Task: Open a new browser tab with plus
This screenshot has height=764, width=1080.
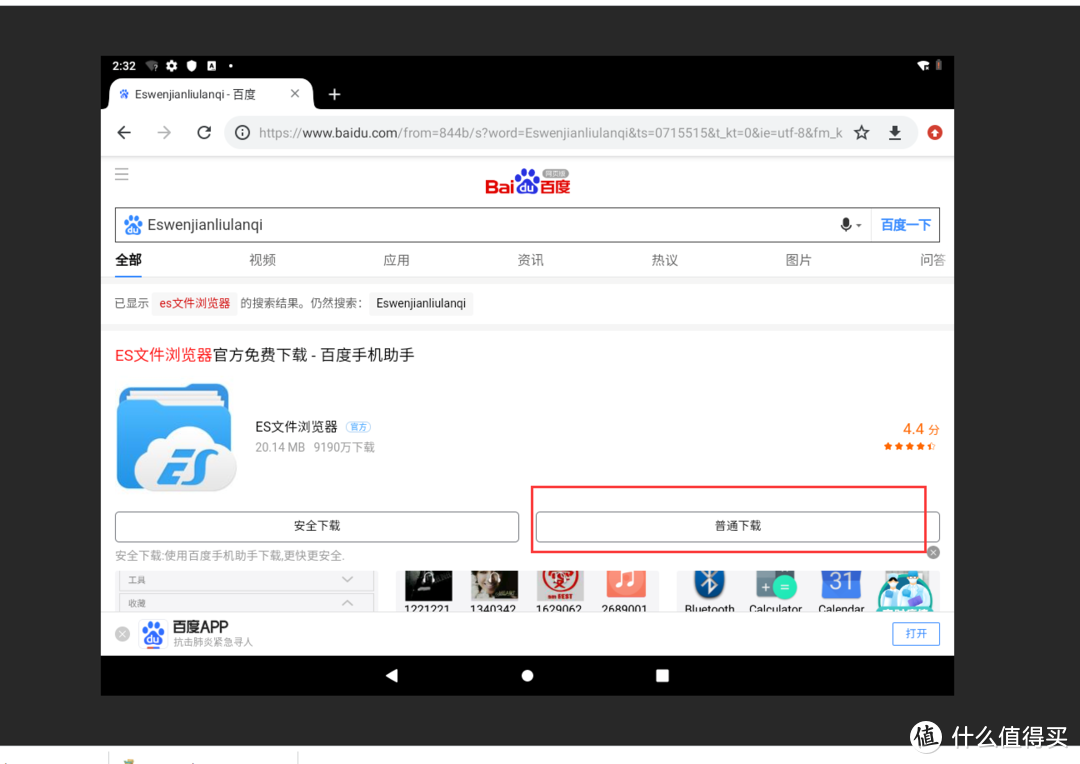Action: pyautogui.click(x=334, y=94)
